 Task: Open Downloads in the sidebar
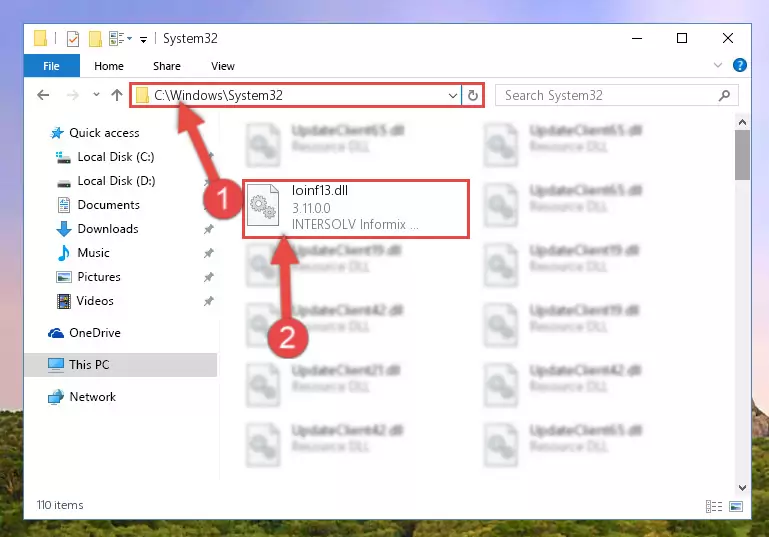pyautogui.click(x=108, y=229)
